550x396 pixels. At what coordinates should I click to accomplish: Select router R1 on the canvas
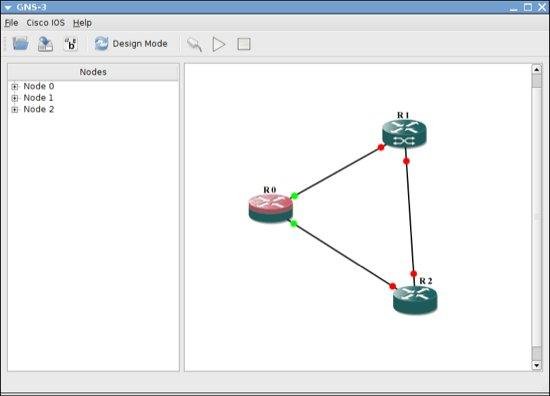coord(404,134)
